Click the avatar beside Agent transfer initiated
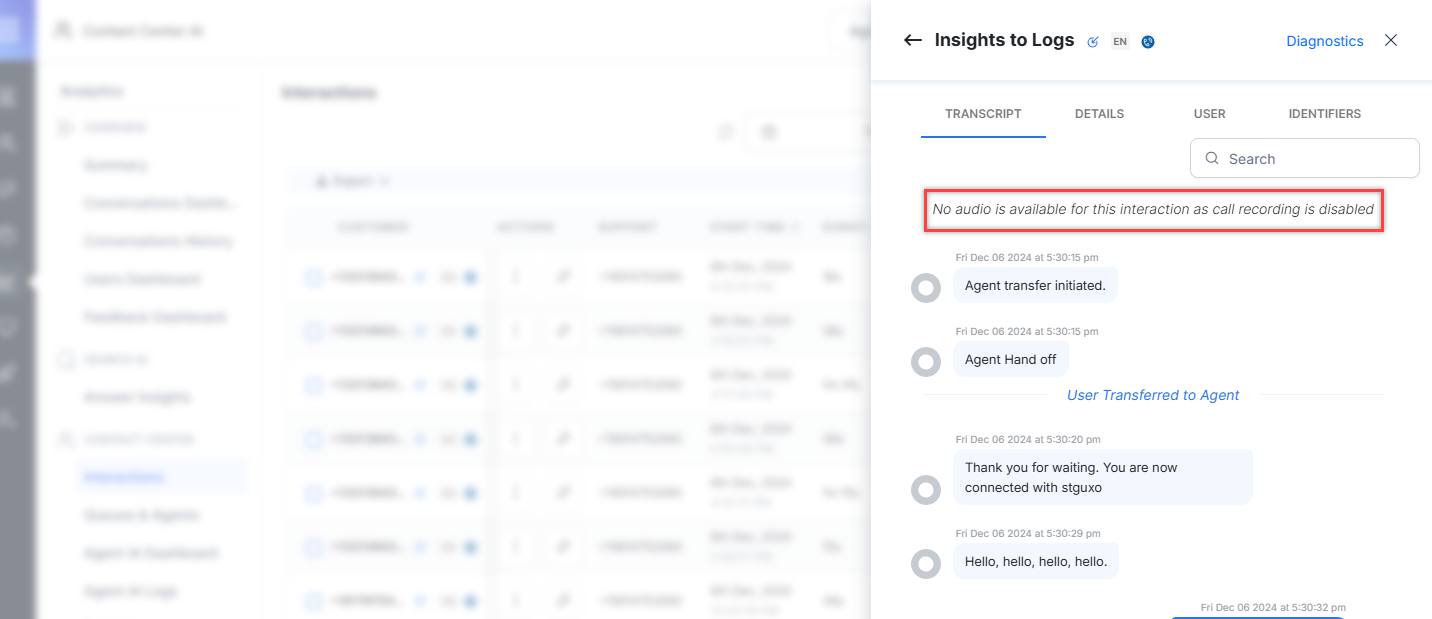This screenshot has width=1432, height=619. 926,288
